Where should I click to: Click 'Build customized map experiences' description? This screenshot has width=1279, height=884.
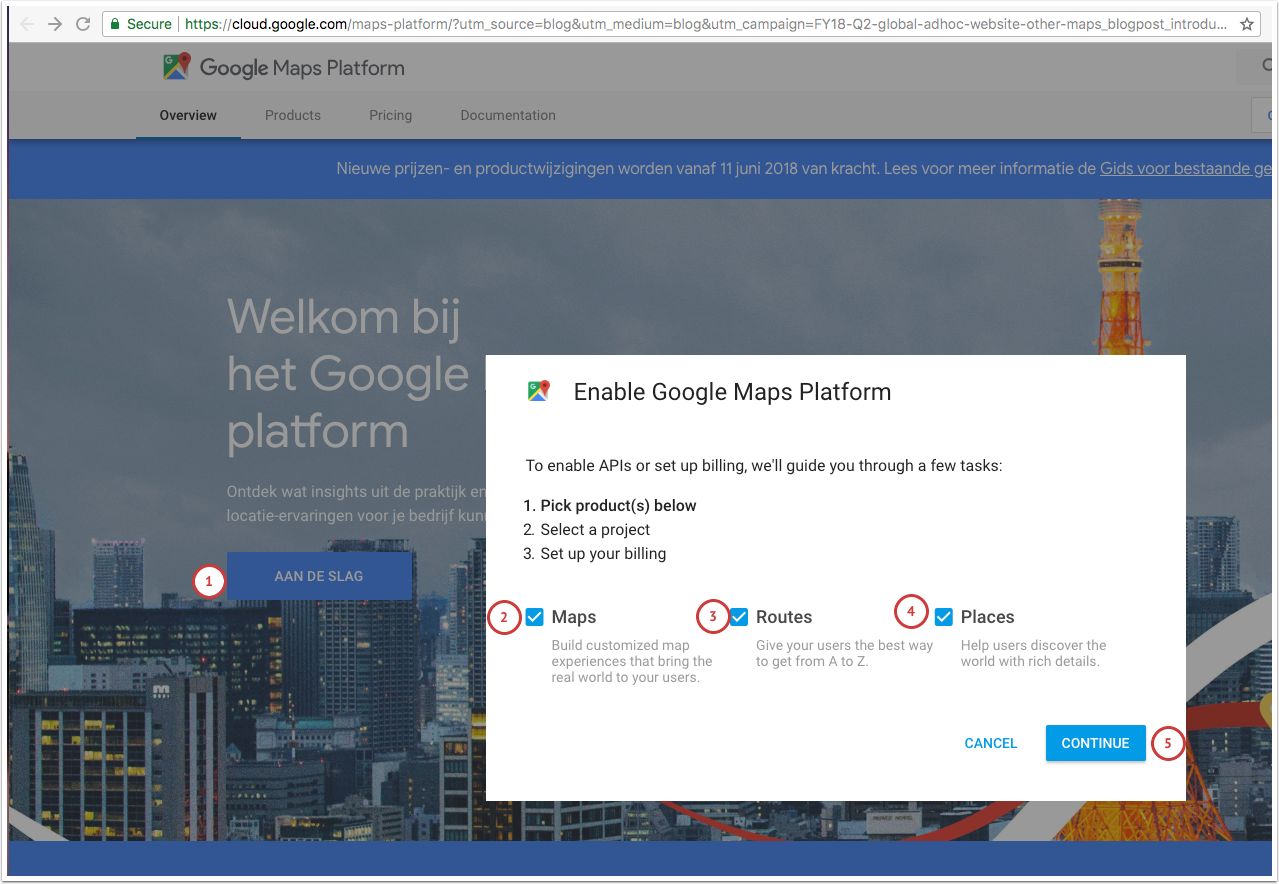pos(632,661)
